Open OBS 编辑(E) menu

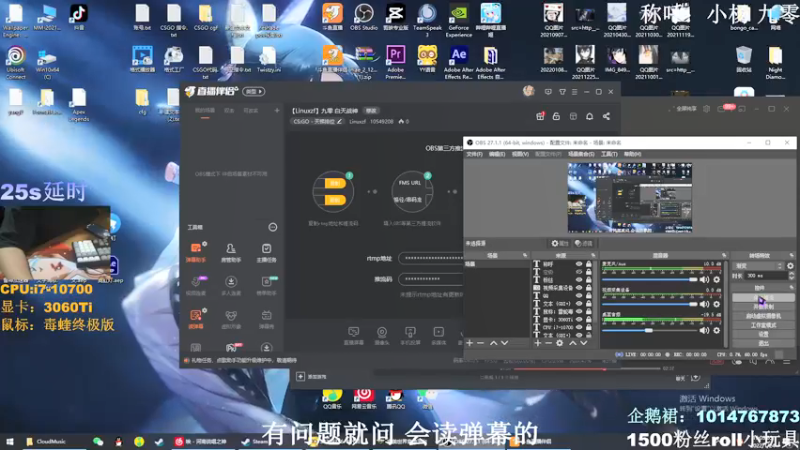pyautogui.click(x=497, y=154)
